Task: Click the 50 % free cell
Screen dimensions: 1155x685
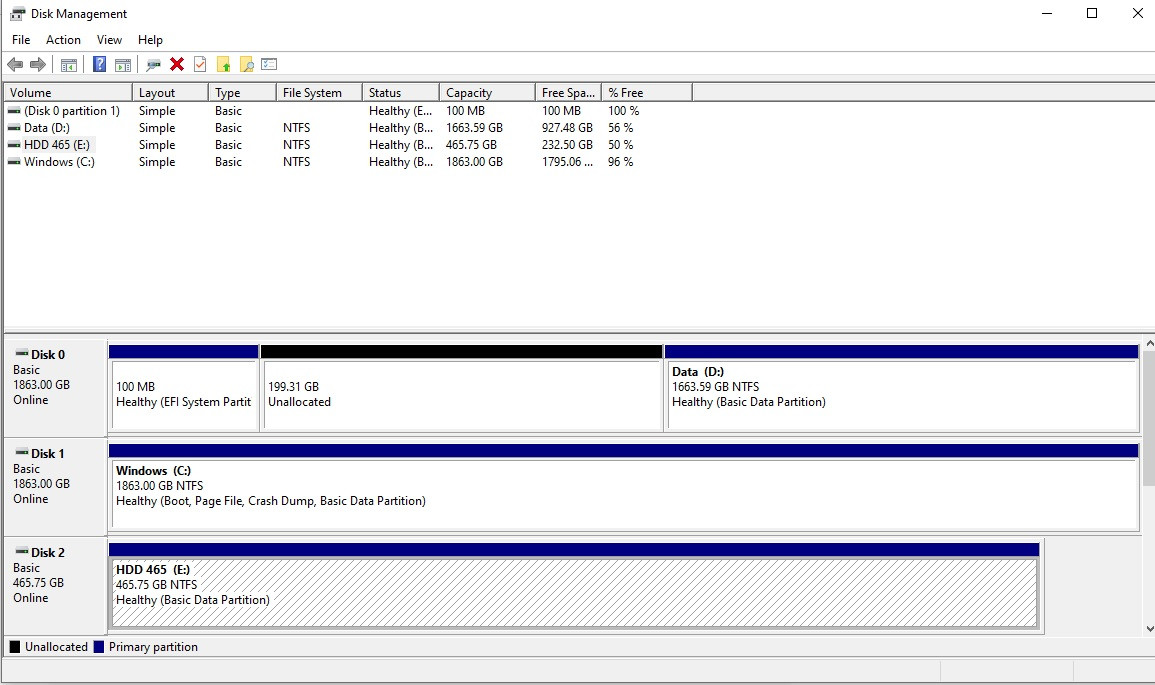Action: point(620,145)
